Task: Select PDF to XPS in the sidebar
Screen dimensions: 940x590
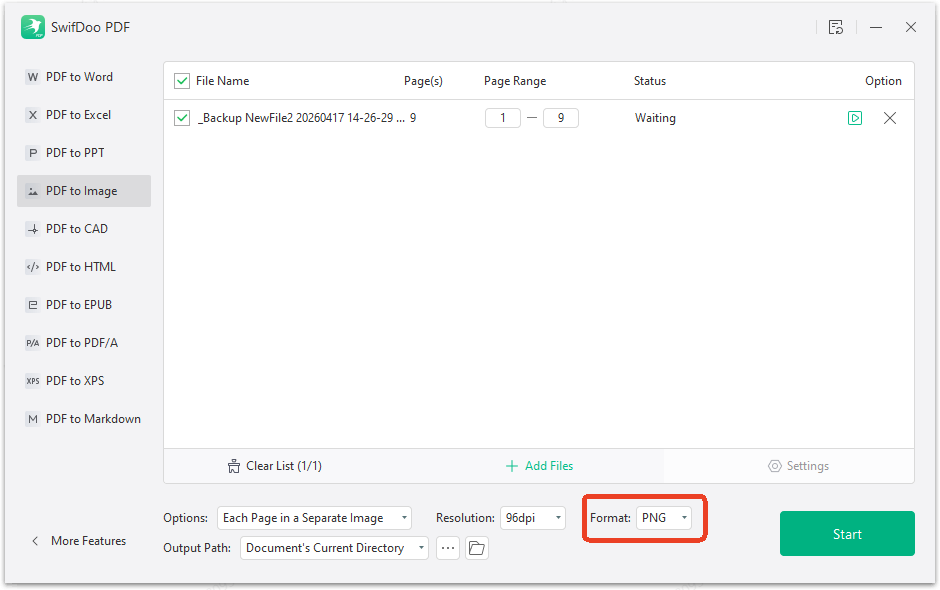Action: (84, 381)
